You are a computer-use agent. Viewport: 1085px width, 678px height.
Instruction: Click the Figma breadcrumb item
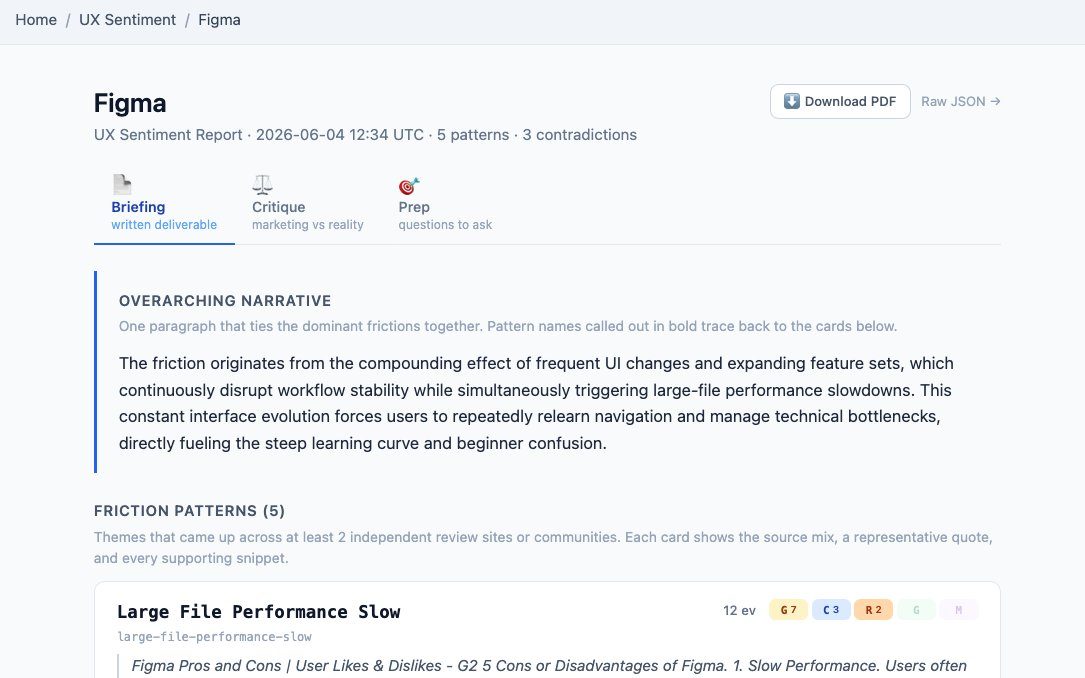(219, 20)
